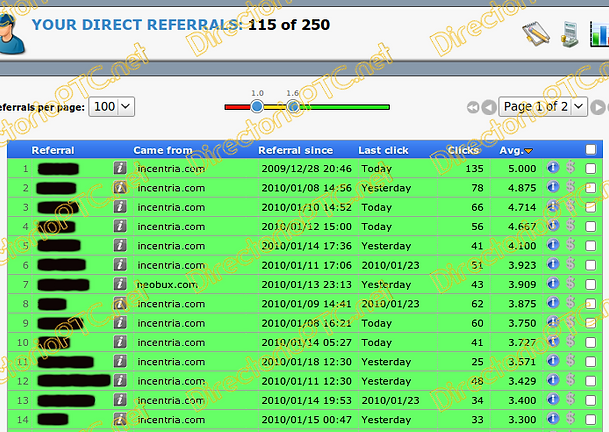Sort by the Last click column header

pos(383,150)
